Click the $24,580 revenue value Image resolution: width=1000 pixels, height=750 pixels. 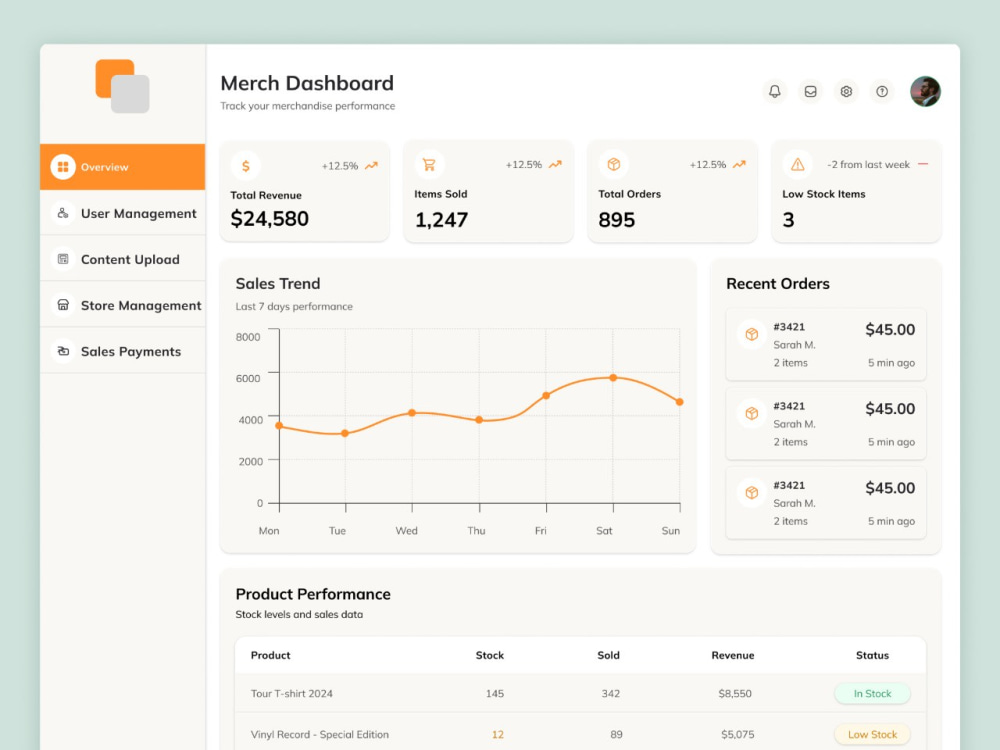coord(269,219)
